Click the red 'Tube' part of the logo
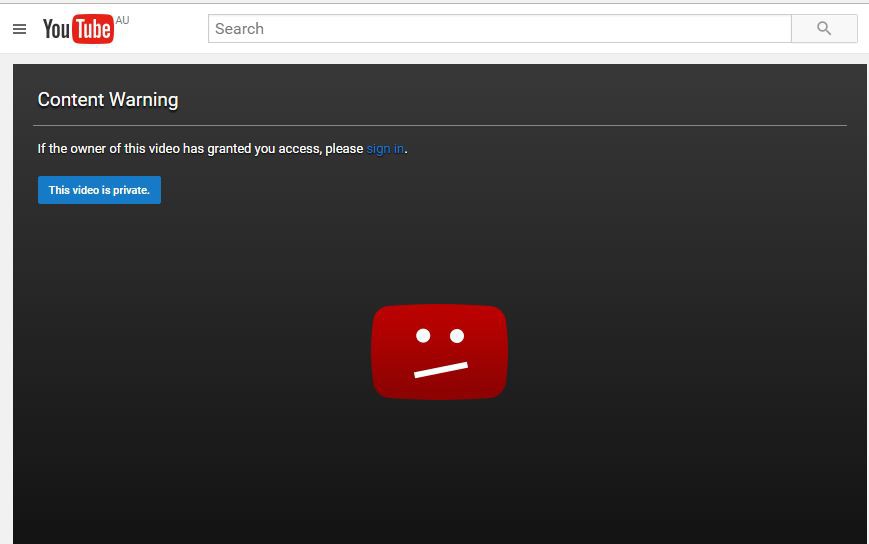The height and width of the screenshot is (544, 869). click(93, 30)
